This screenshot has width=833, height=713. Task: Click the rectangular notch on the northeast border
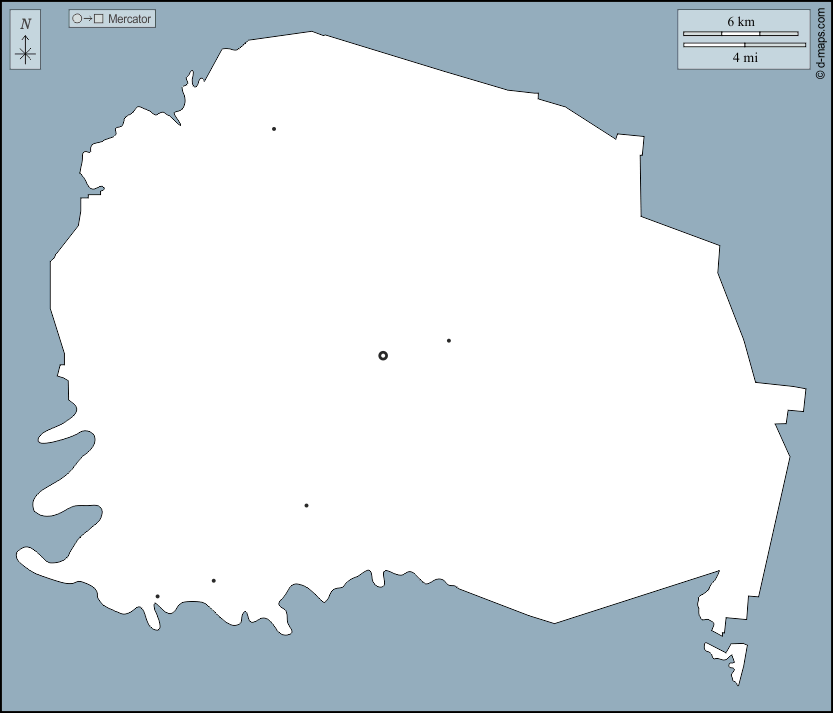(x=630, y=145)
